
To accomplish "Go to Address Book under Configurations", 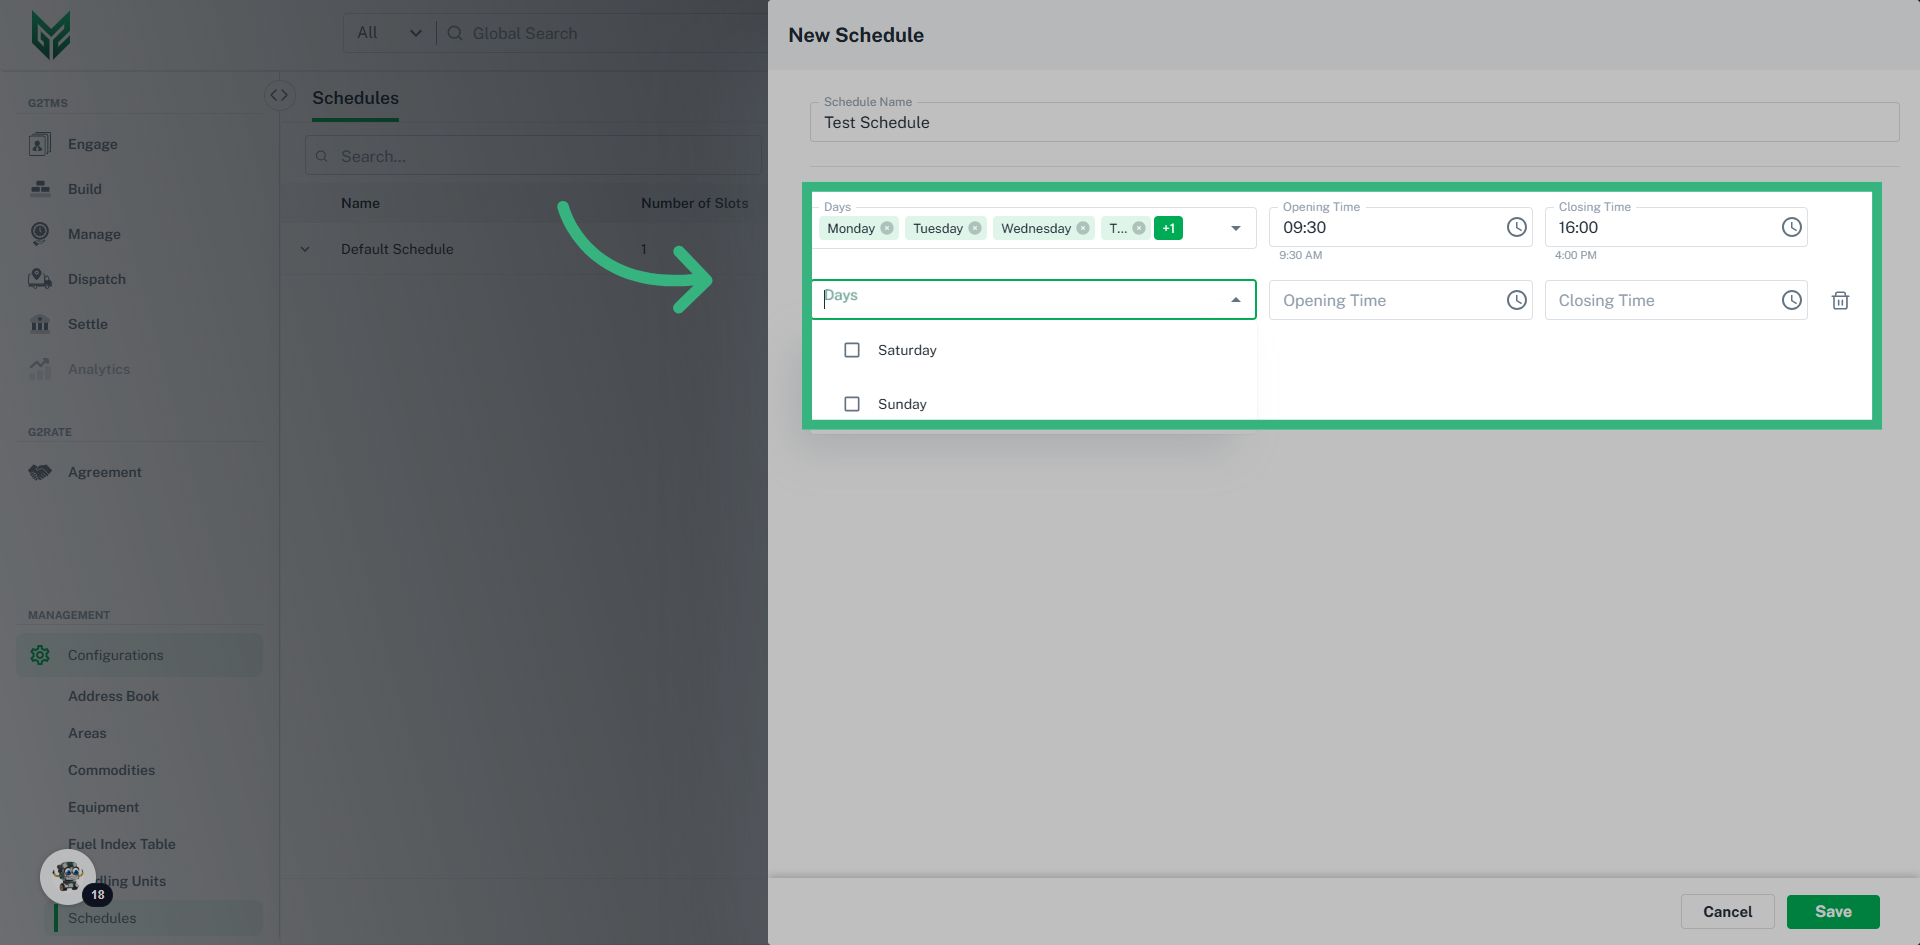I will point(113,696).
